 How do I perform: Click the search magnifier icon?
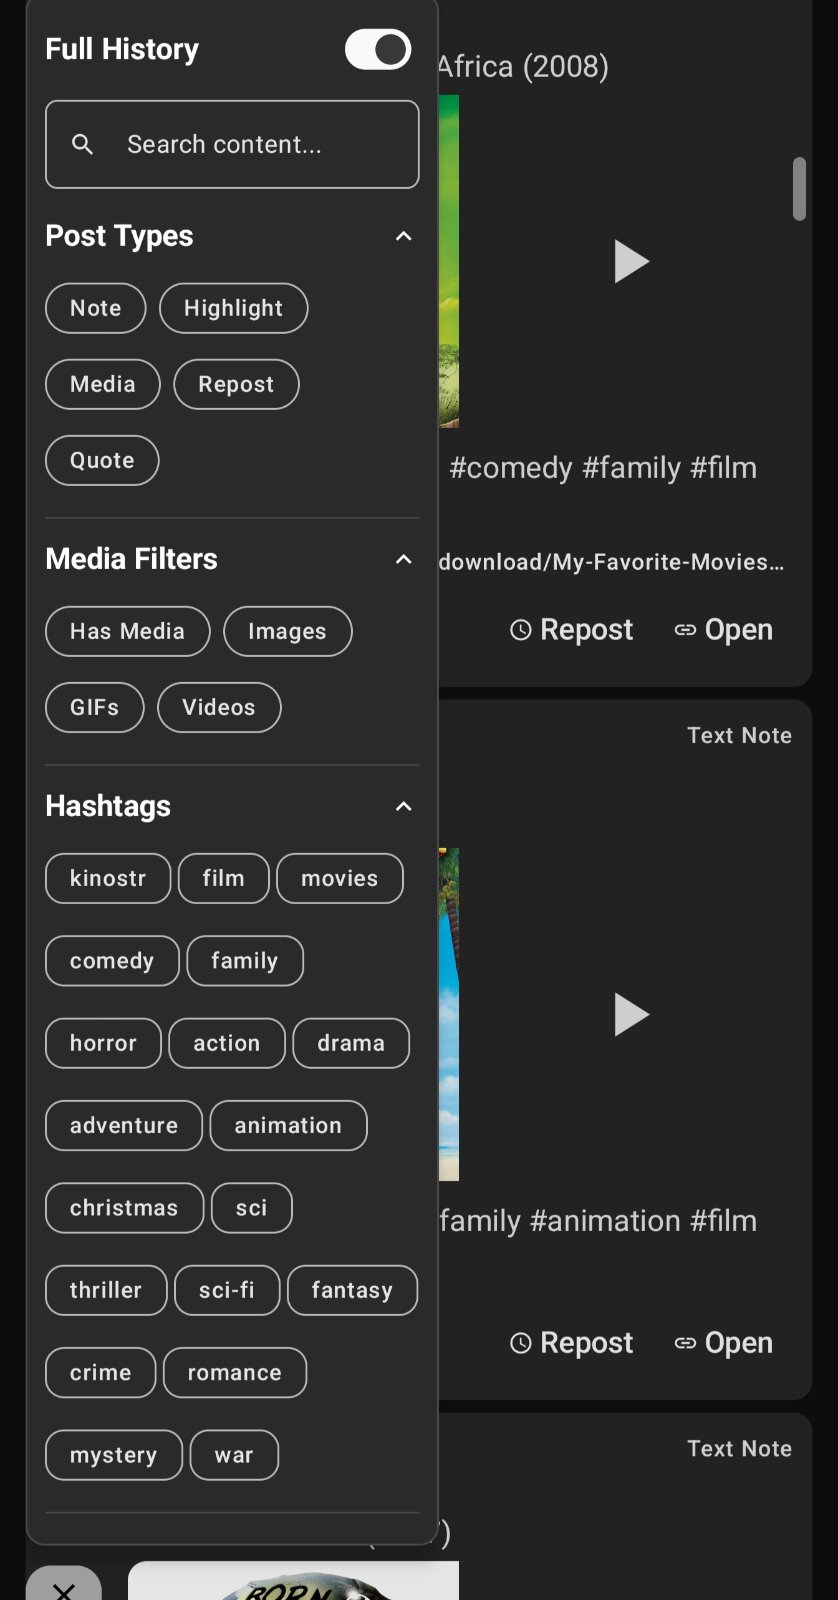click(x=83, y=145)
